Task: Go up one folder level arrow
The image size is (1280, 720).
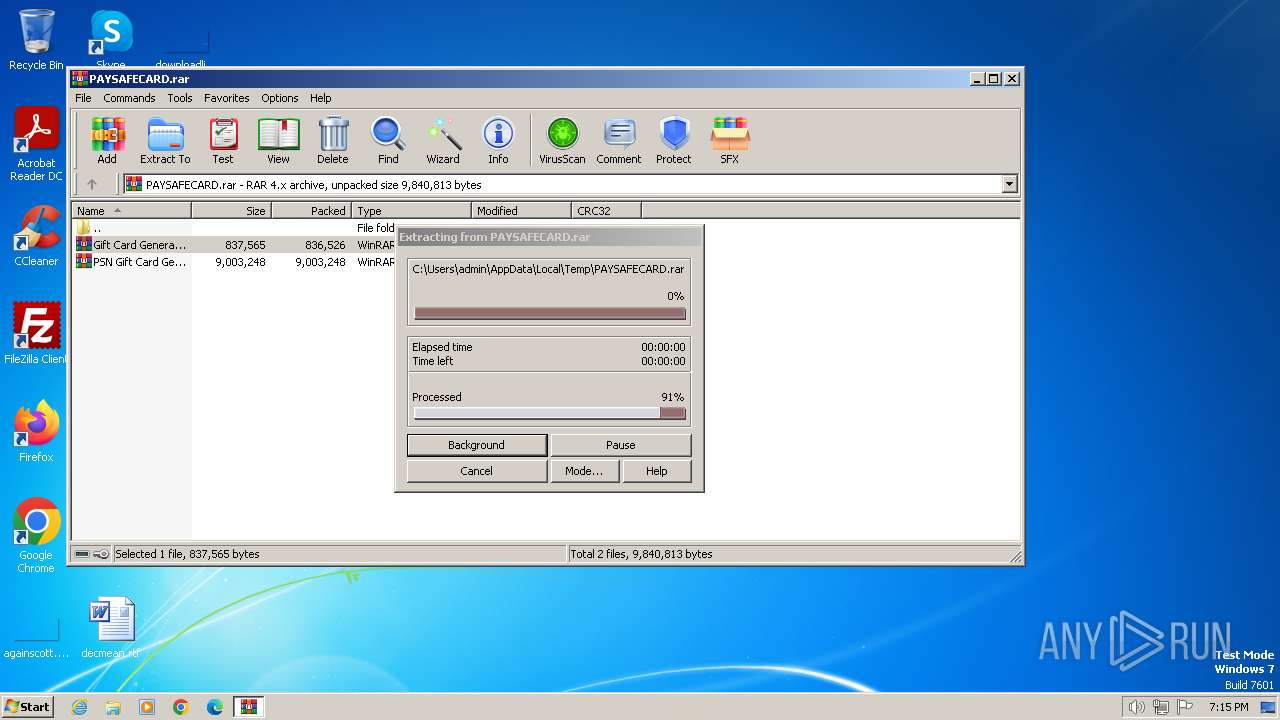Action: coord(92,184)
